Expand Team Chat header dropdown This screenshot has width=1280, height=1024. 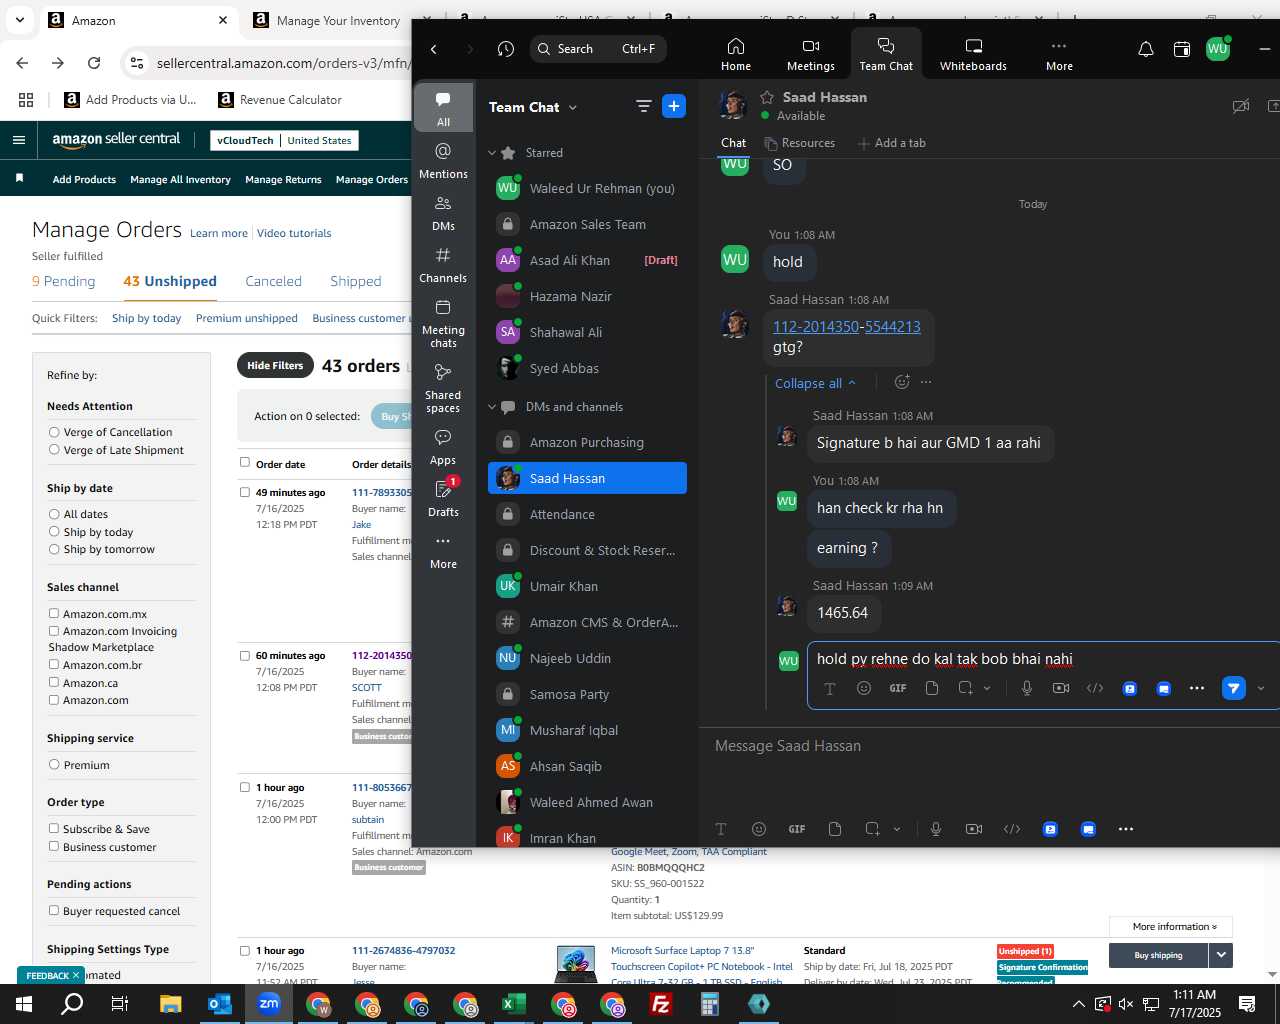[x=573, y=107]
